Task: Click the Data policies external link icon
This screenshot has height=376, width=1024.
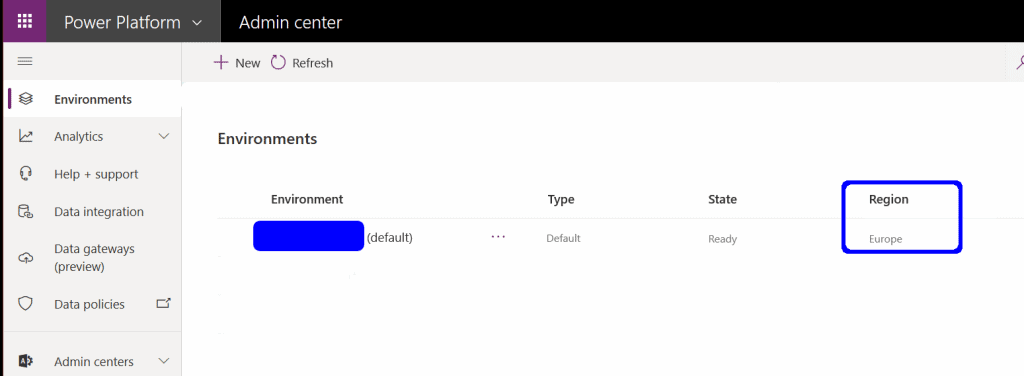Action: coord(164,303)
